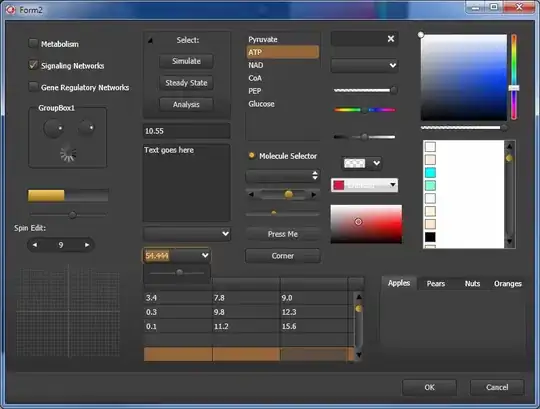Image resolution: width=540 pixels, height=409 pixels.
Task: Tick the Gene Regulatory Networks checkbox
Action: [x=33, y=86]
